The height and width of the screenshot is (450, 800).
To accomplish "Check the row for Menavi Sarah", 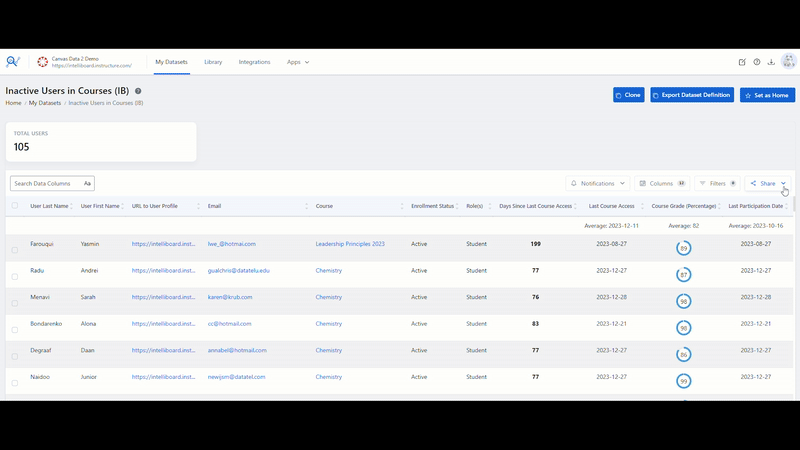I will coord(15,303).
